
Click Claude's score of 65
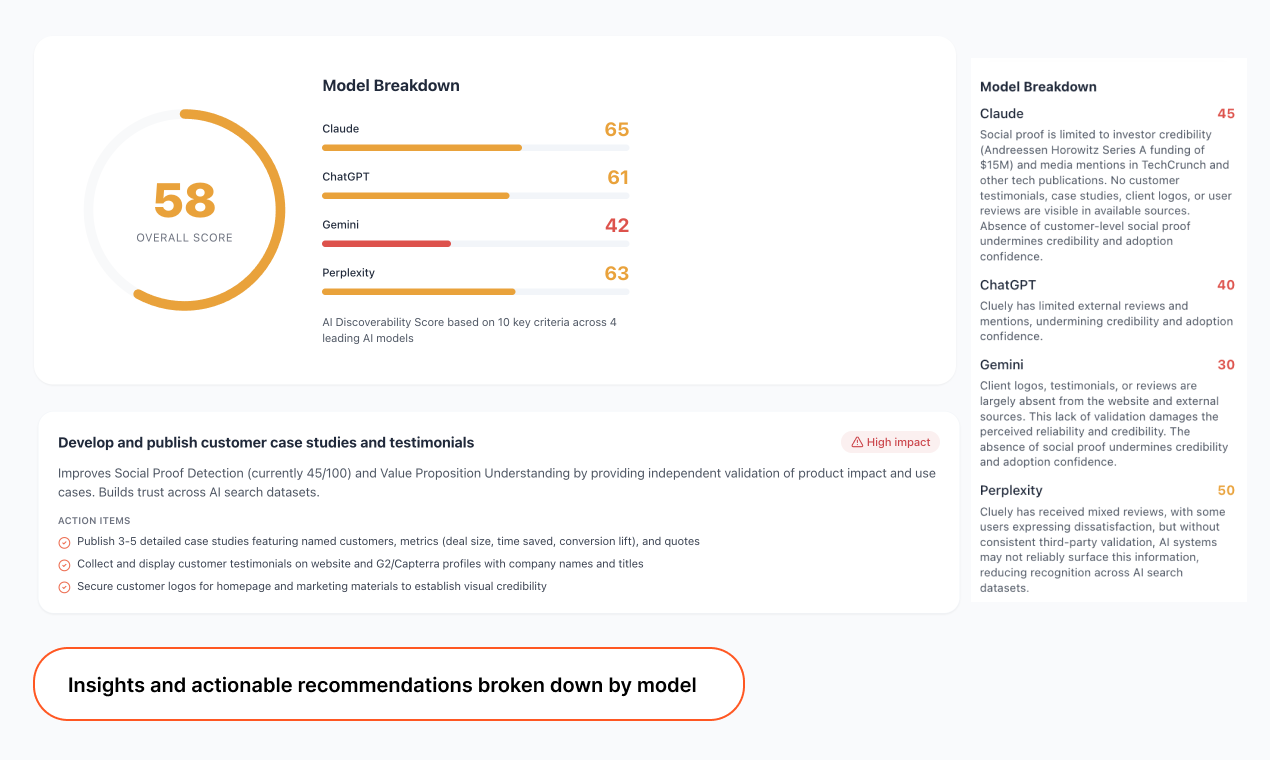pyautogui.click(x=618, y=129)
